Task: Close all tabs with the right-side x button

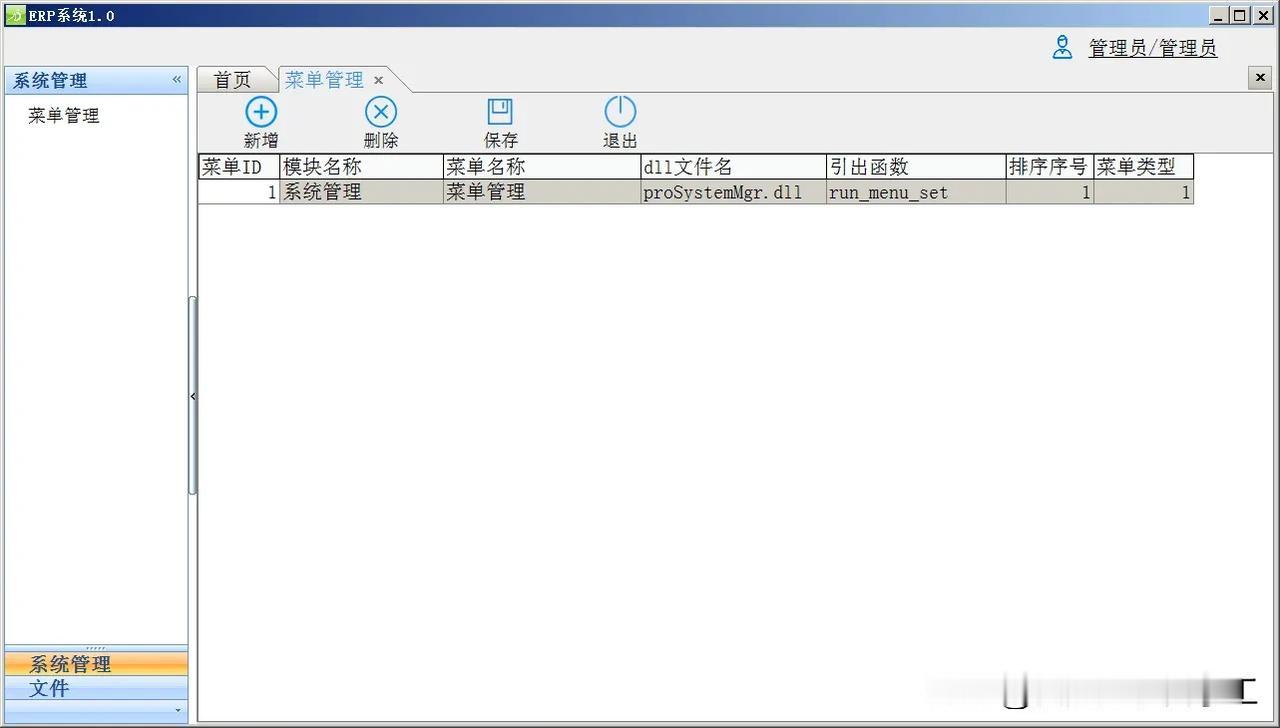Action: coord(1261,78)
